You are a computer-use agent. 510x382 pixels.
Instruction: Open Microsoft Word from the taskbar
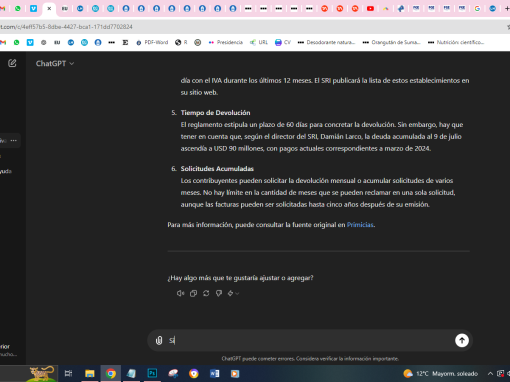pyautogui.click(x=214, y=373)
